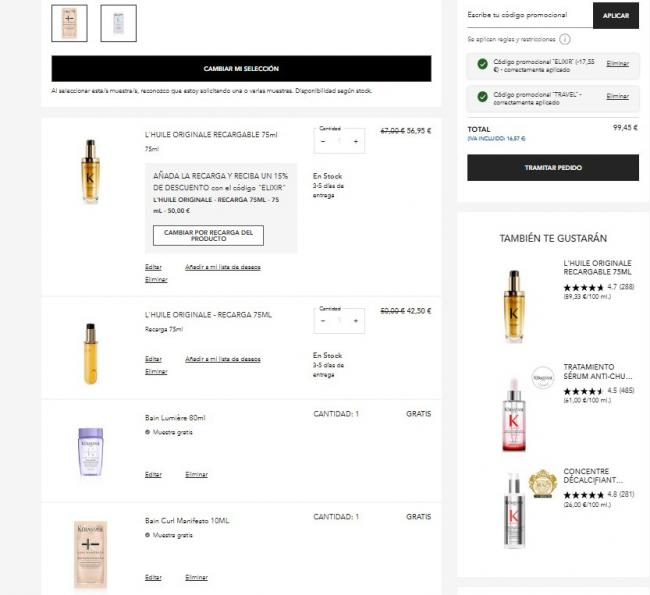
Task: Click the green checkmark for TRAVEL promo code
Action: pos(482,97)
